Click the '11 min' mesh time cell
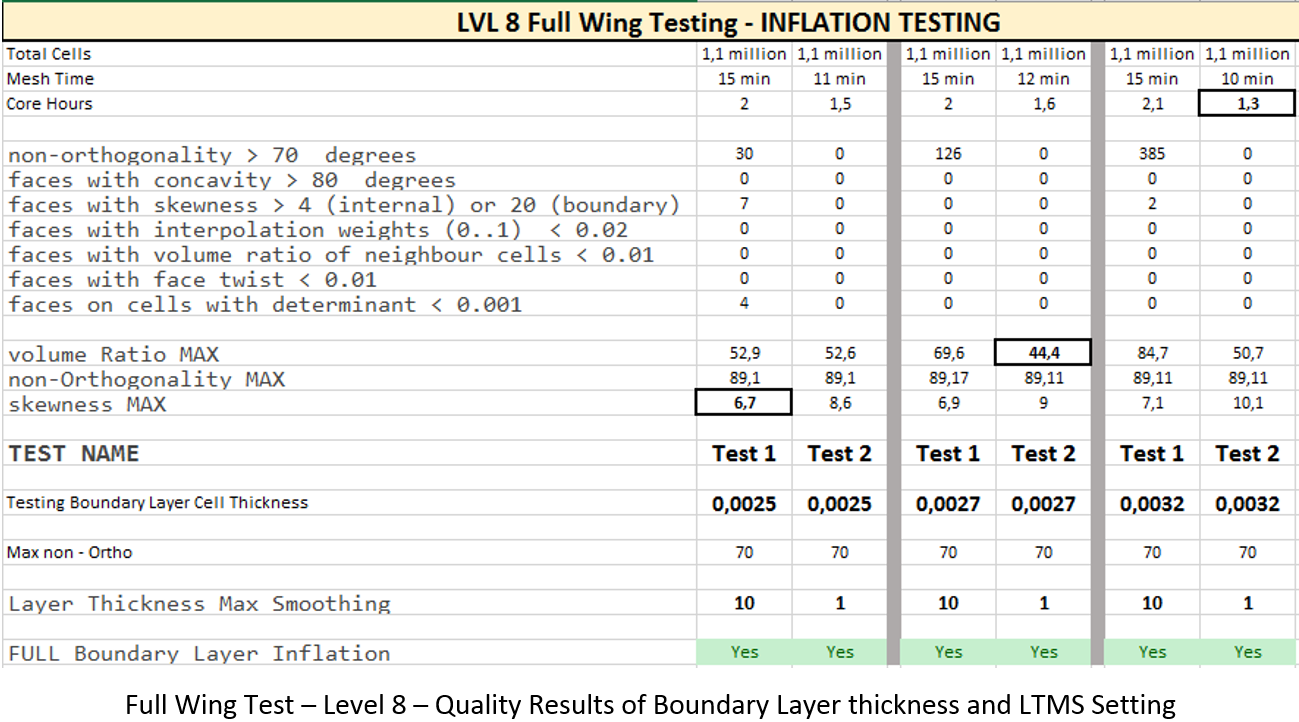1299x722 pixels. [x=840, y=79]
